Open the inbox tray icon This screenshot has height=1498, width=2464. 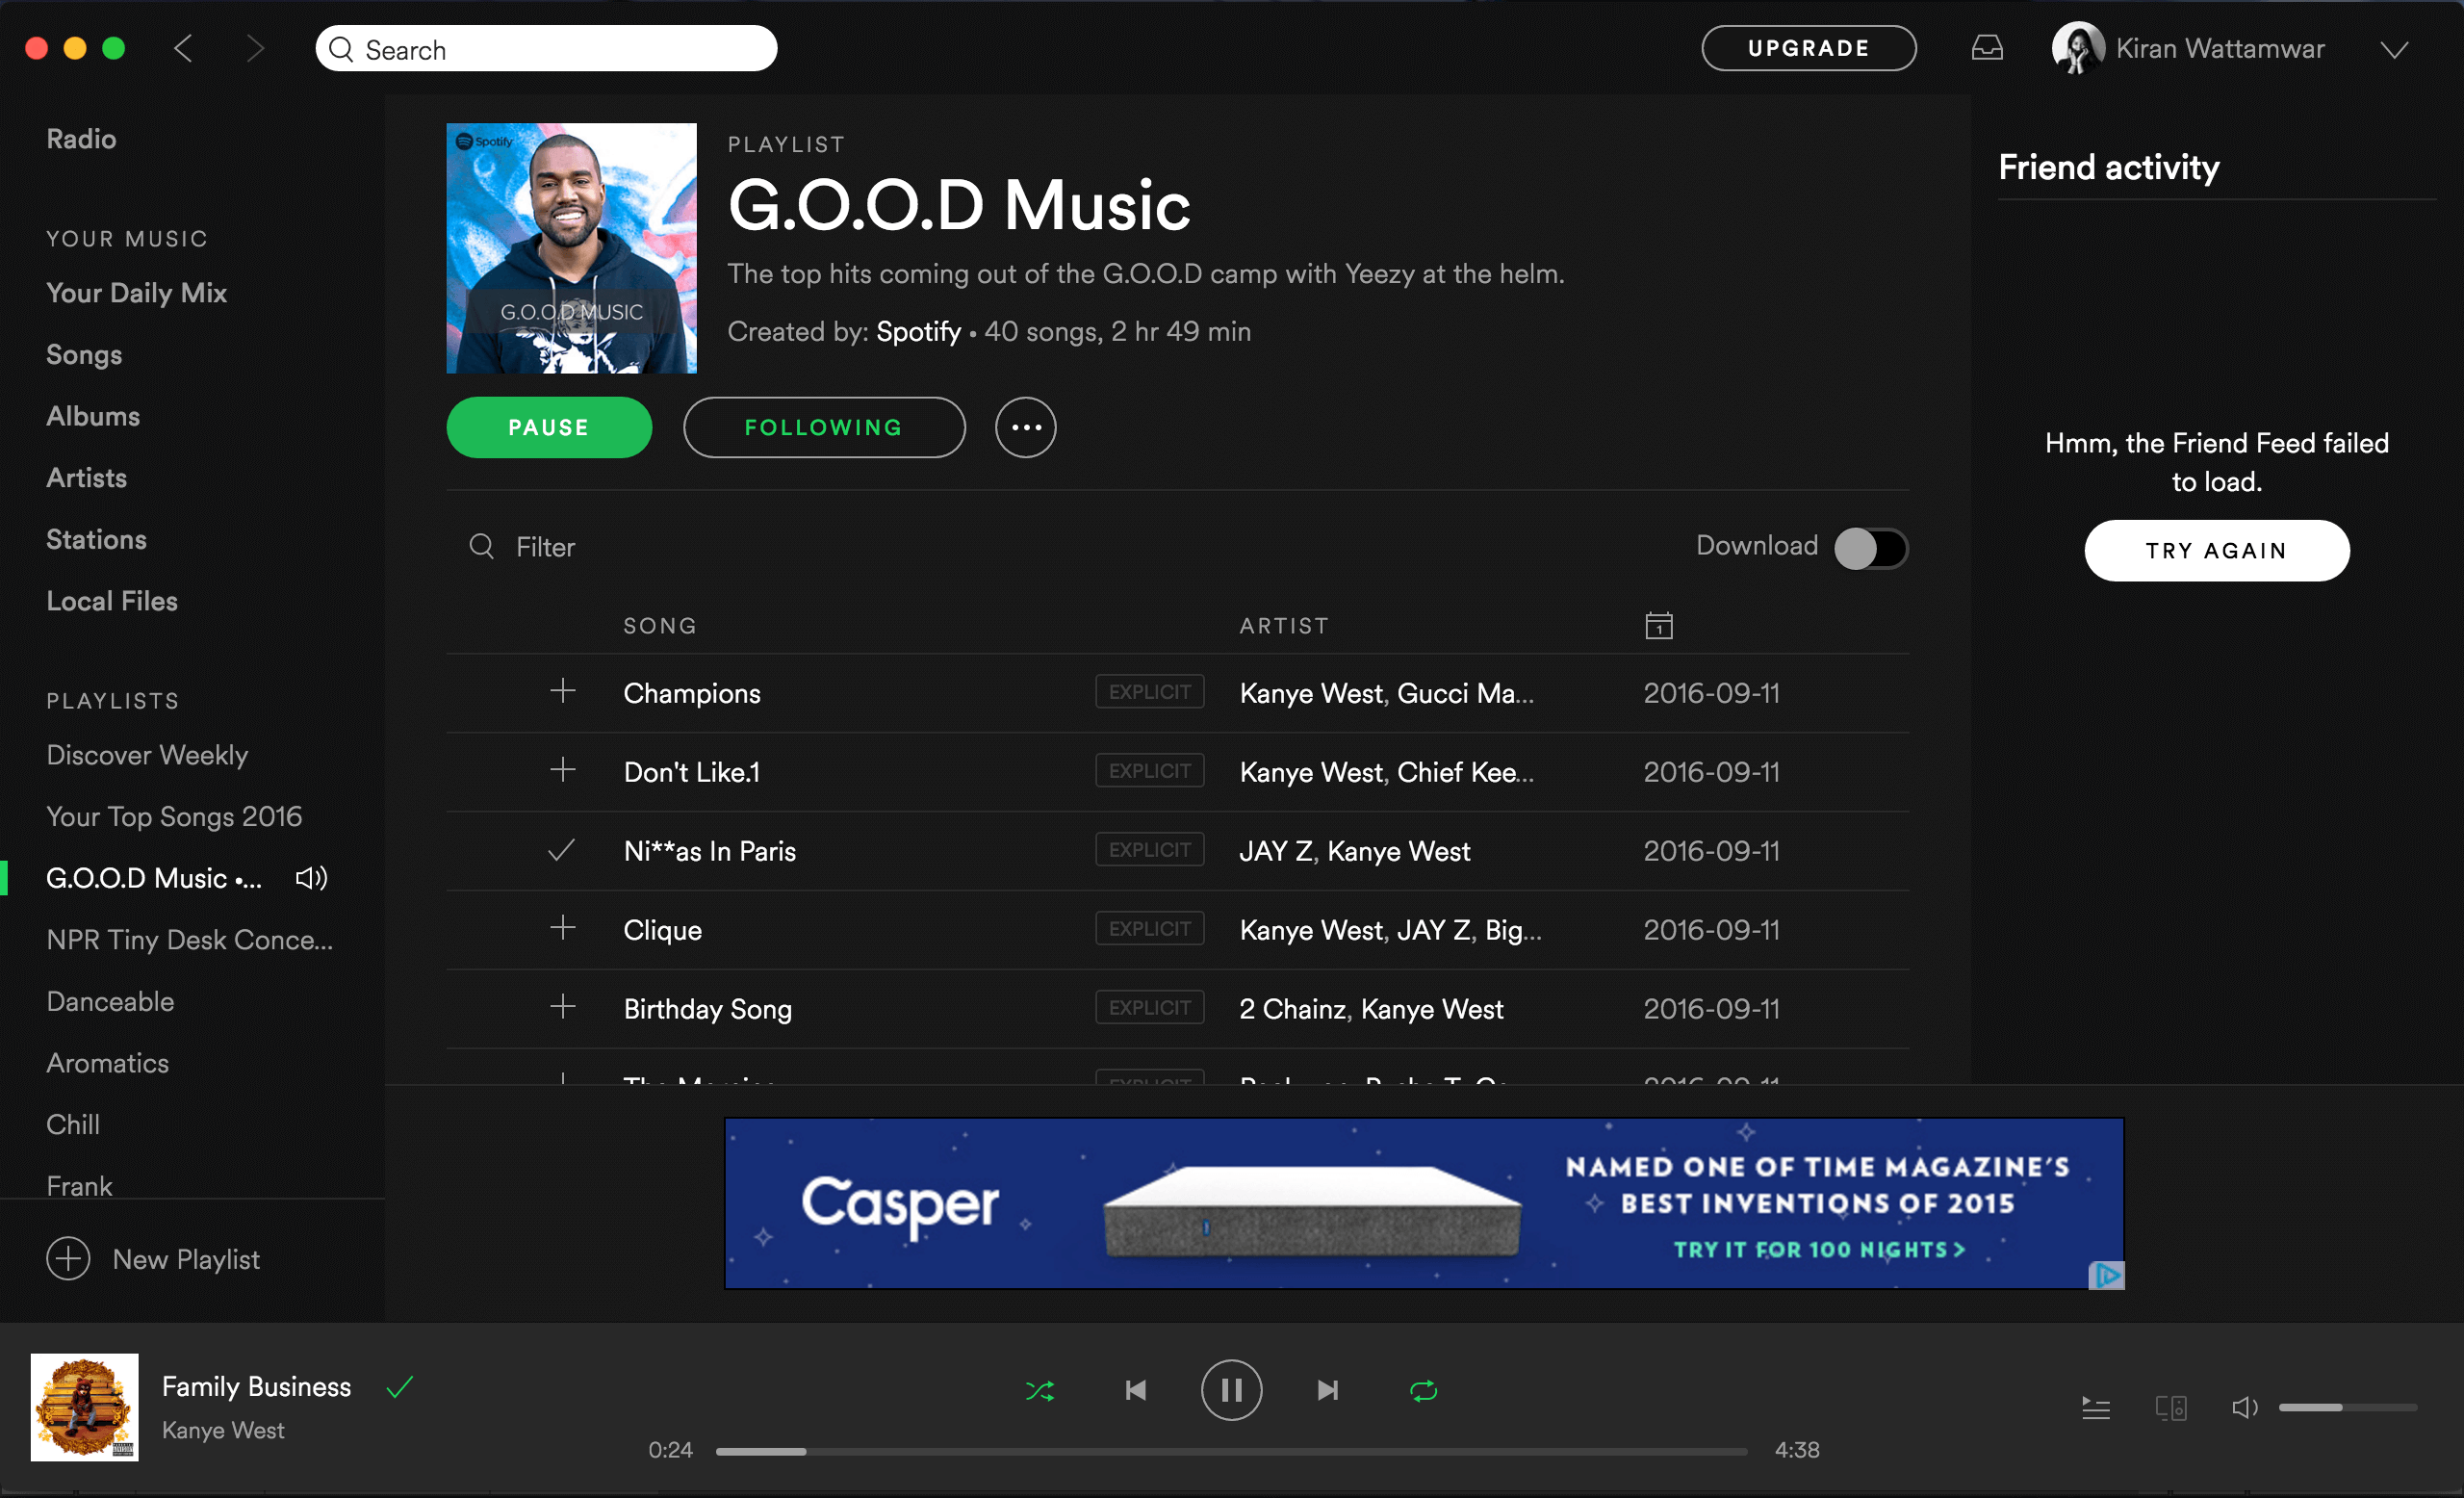pos(1986,48)
